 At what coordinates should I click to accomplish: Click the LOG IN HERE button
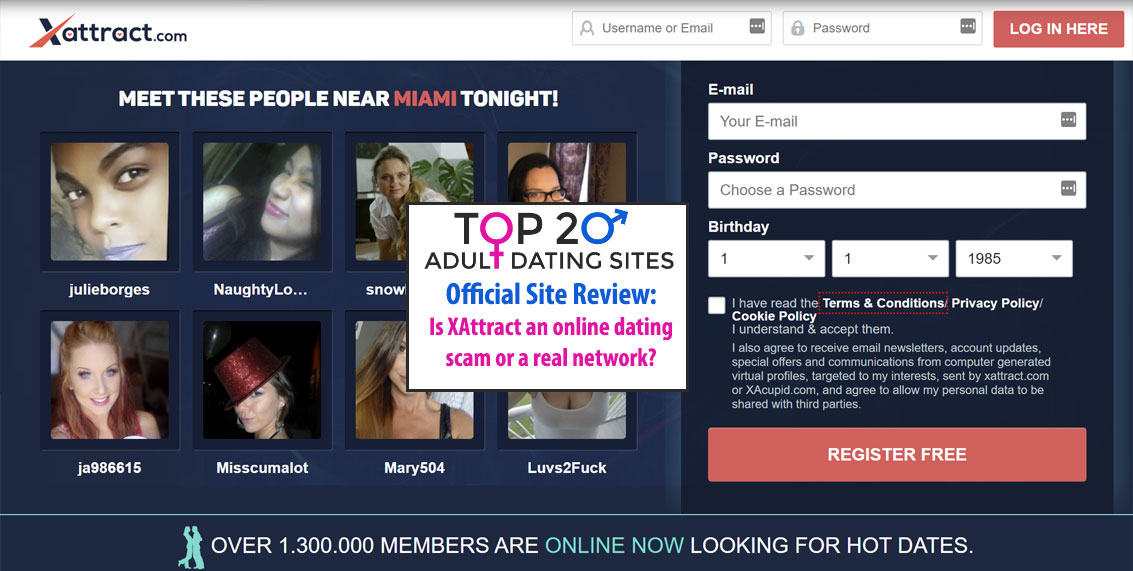tap(1059, 29)
